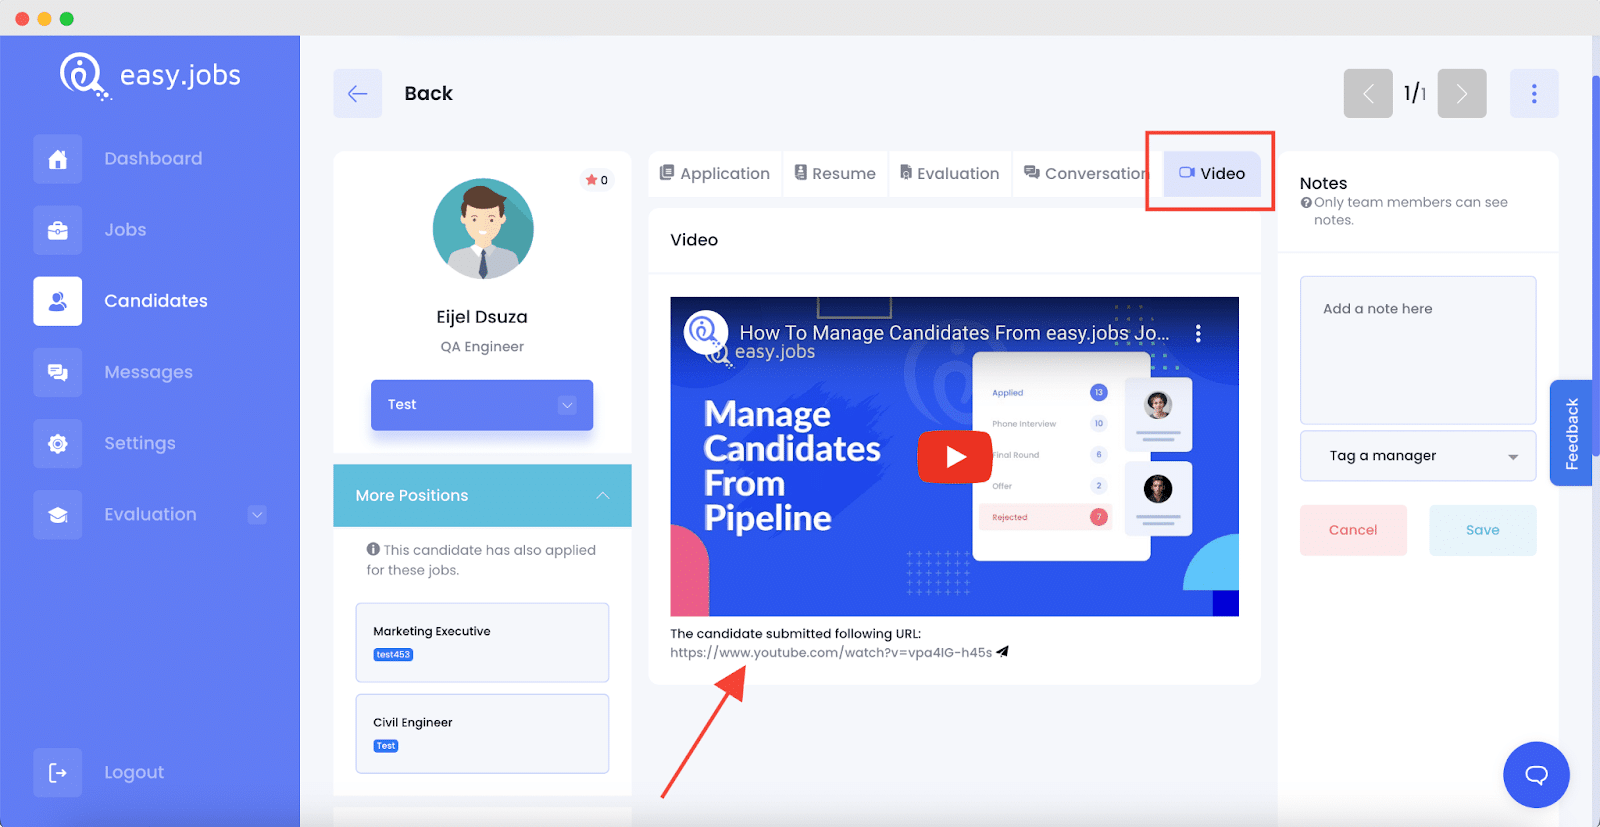Click the candidate avatar picture

point(483,229)
